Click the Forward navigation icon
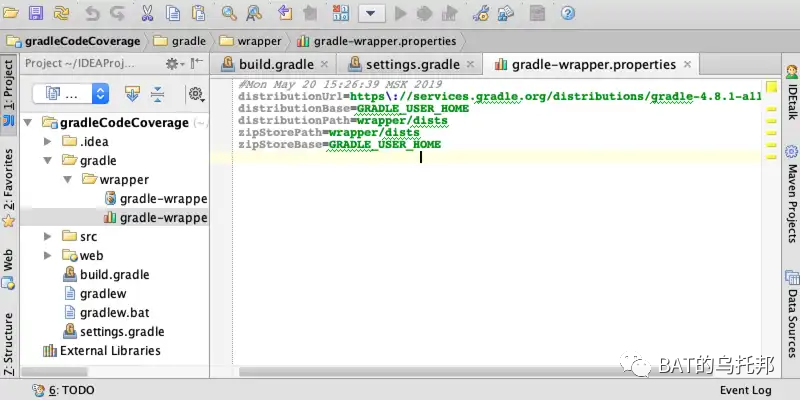This screenshot has width=800, height=400. point(310,13)
